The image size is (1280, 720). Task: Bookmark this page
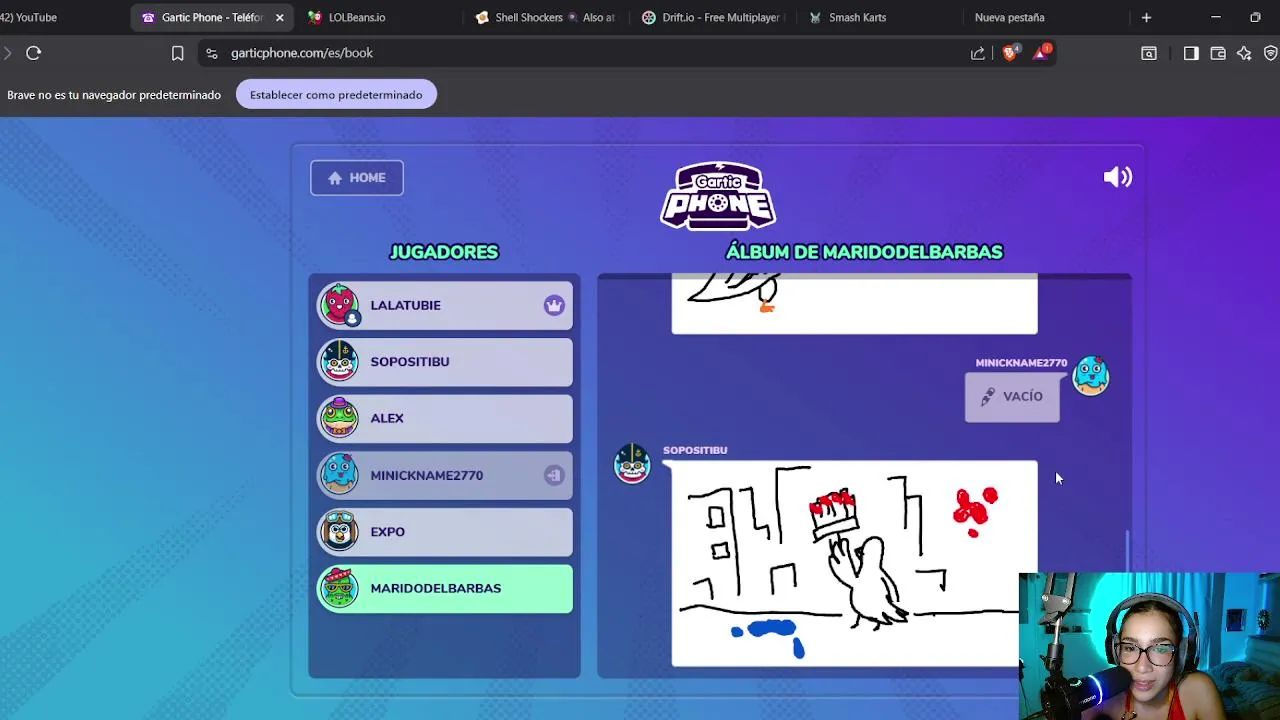(177, 53)
